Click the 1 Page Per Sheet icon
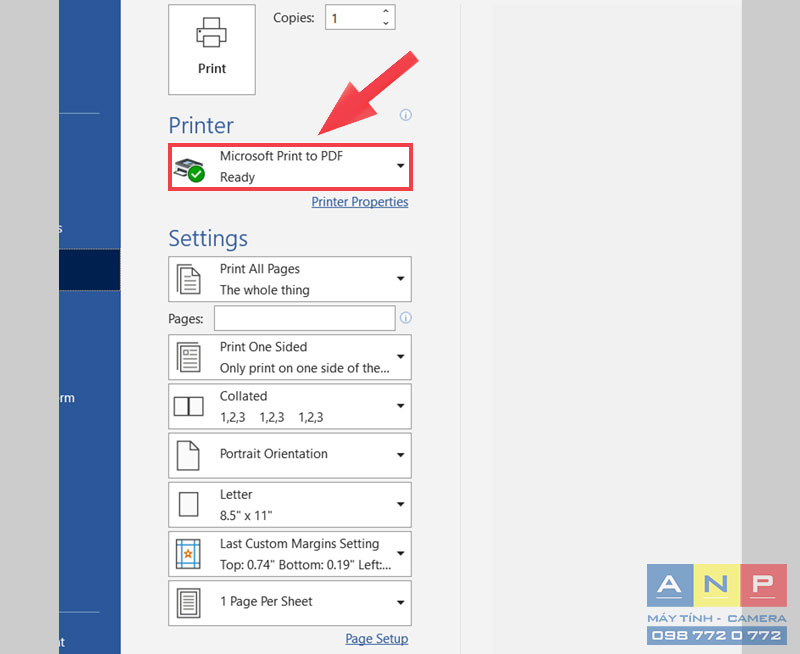 pos(188,603)
